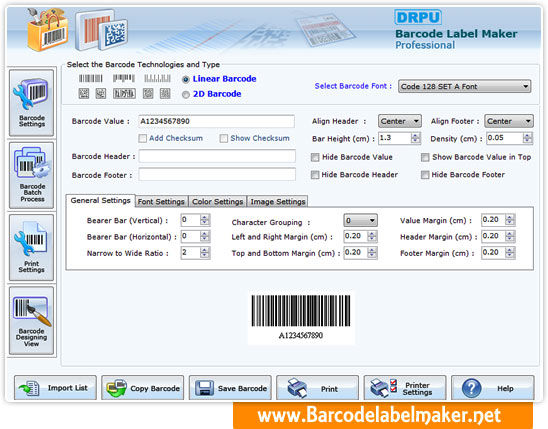The height and width of the screenshot is (429, 548).
Task: Click the DRPU logo
Action: (x=418, y=17)
